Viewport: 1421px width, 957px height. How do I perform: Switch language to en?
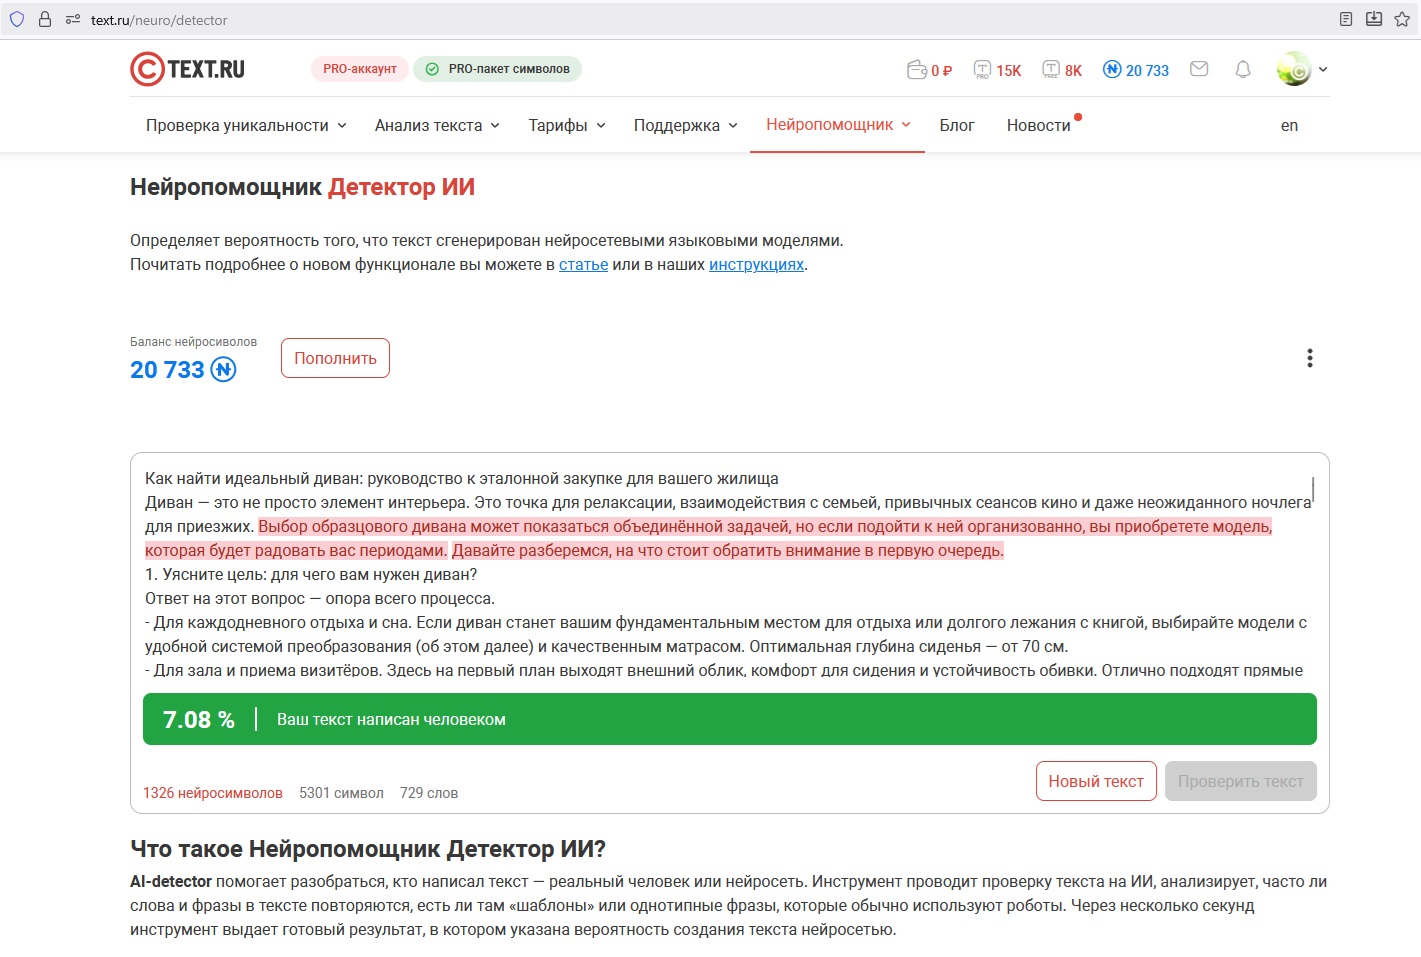pyautogui.click(x=1289, y=125)
